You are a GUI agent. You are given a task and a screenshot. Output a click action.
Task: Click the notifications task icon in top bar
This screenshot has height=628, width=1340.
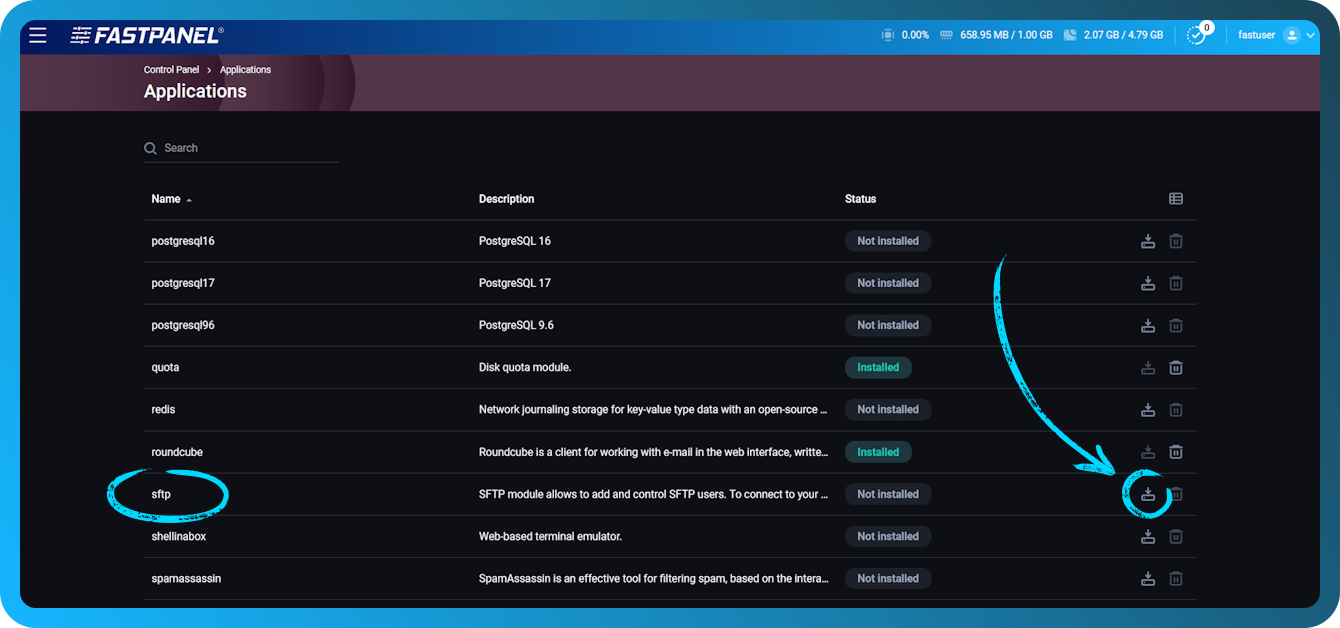point(1197,34)
